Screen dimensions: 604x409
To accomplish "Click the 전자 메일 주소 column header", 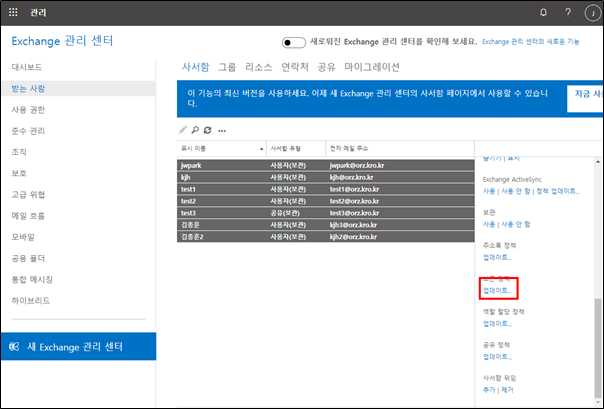I will pos(400,149).
